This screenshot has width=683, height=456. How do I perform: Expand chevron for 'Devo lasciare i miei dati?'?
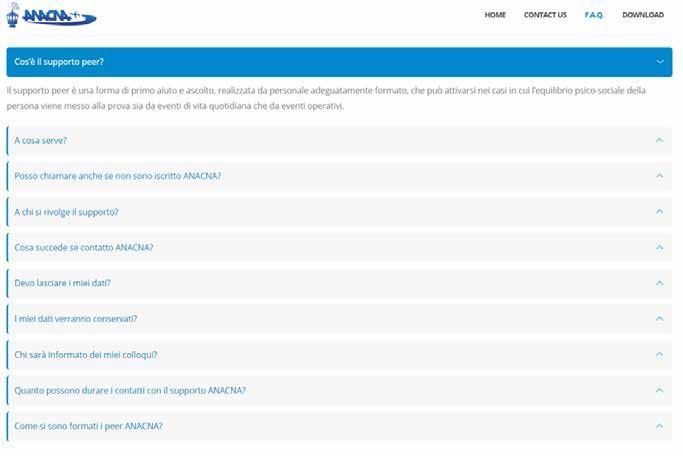click(659, 283)
